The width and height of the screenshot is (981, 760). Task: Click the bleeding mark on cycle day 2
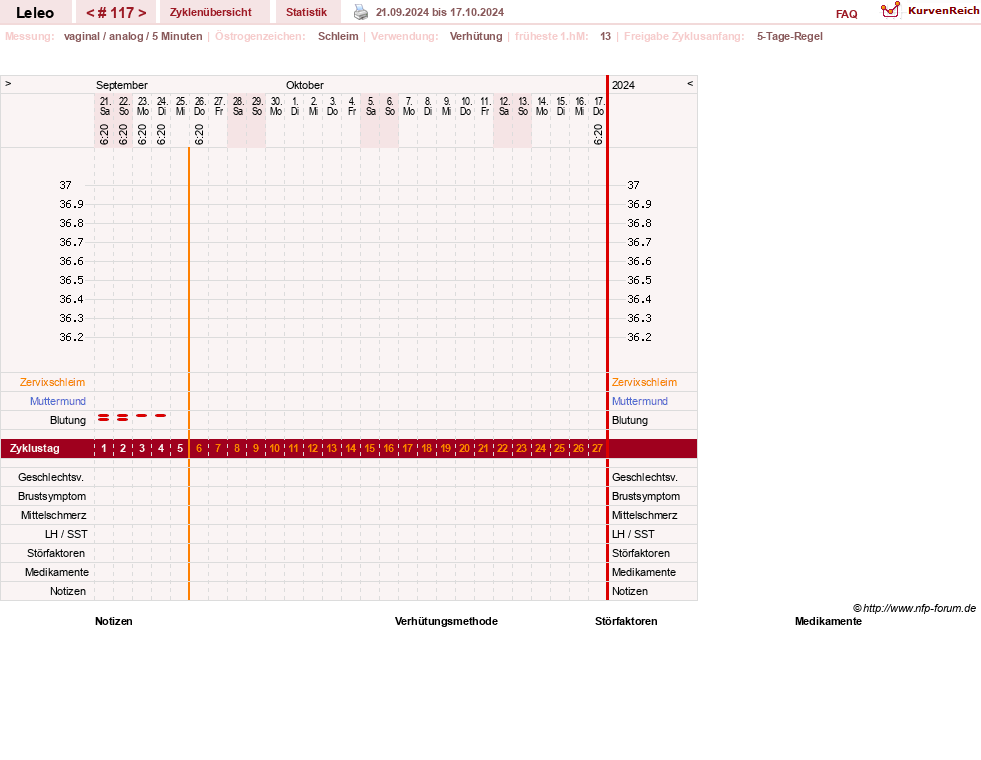point(123,417)
